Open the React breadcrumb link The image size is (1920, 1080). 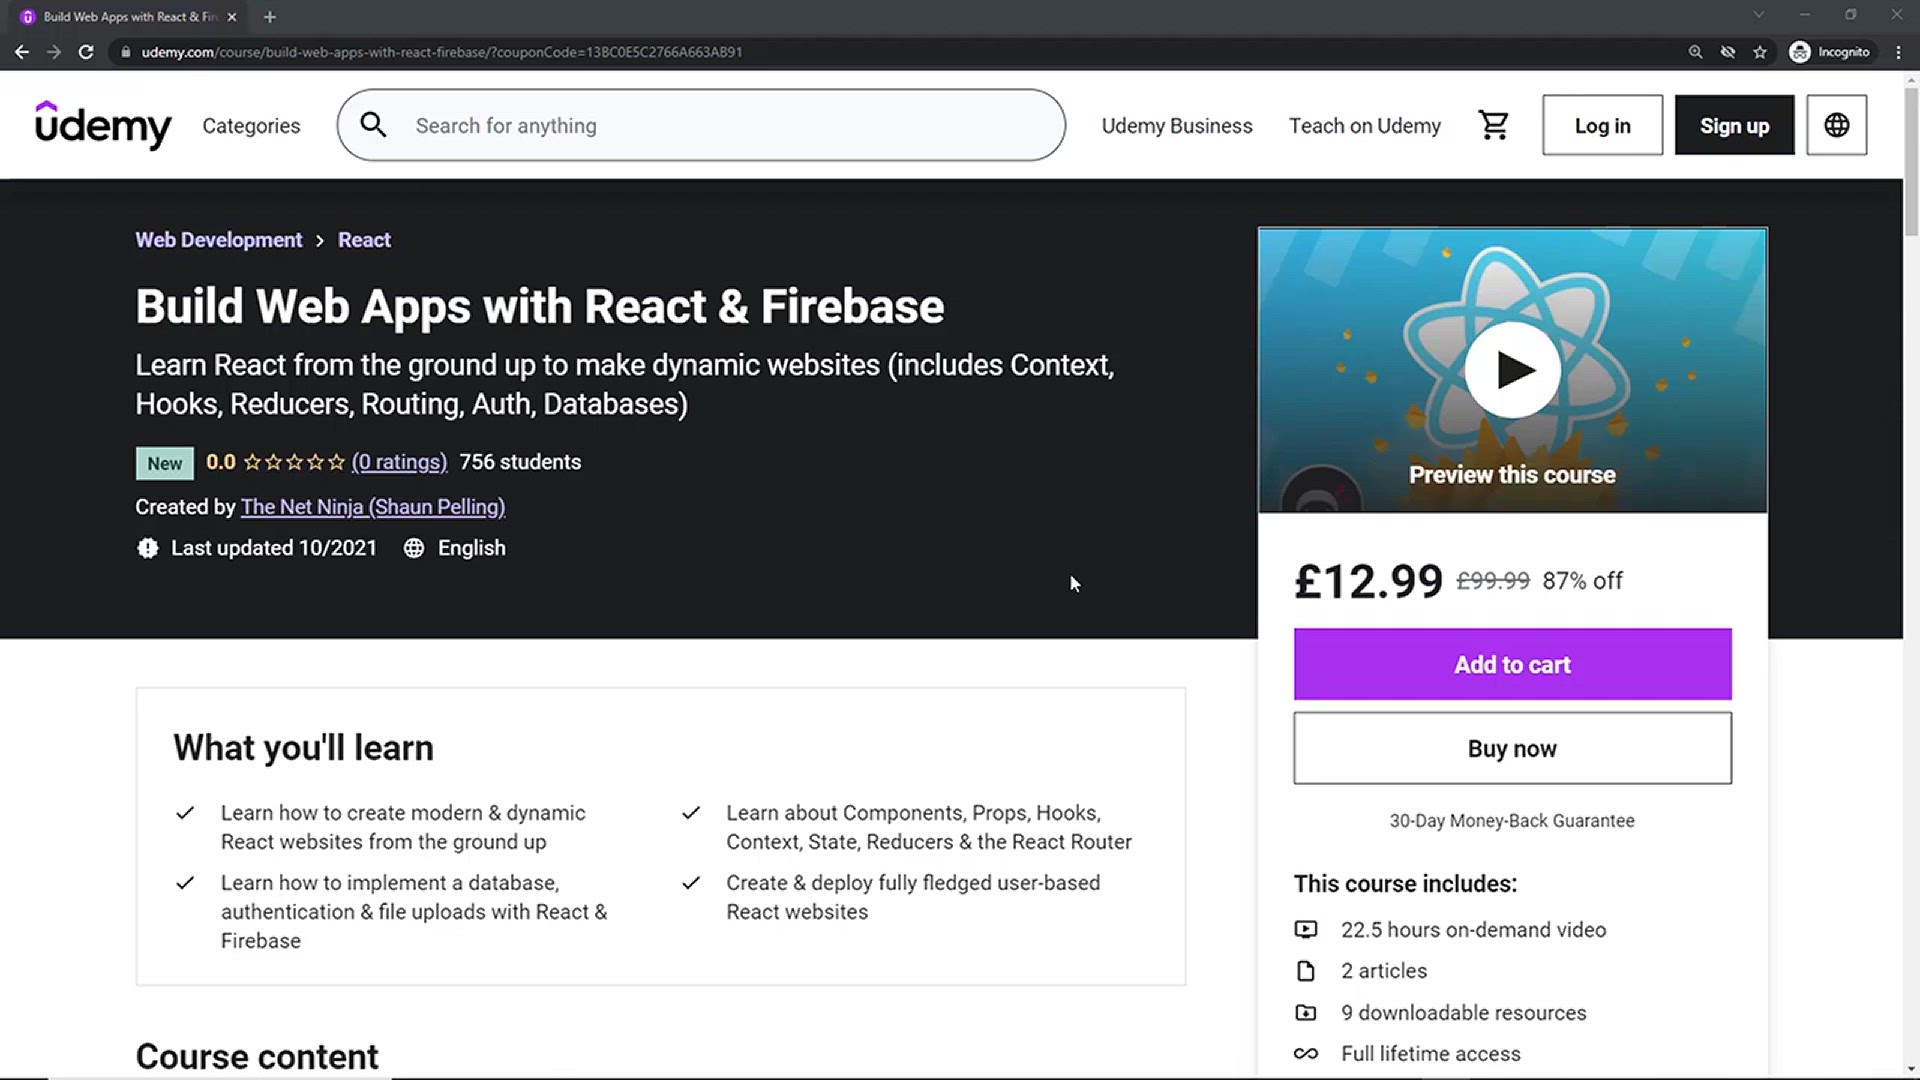point(364,240)
